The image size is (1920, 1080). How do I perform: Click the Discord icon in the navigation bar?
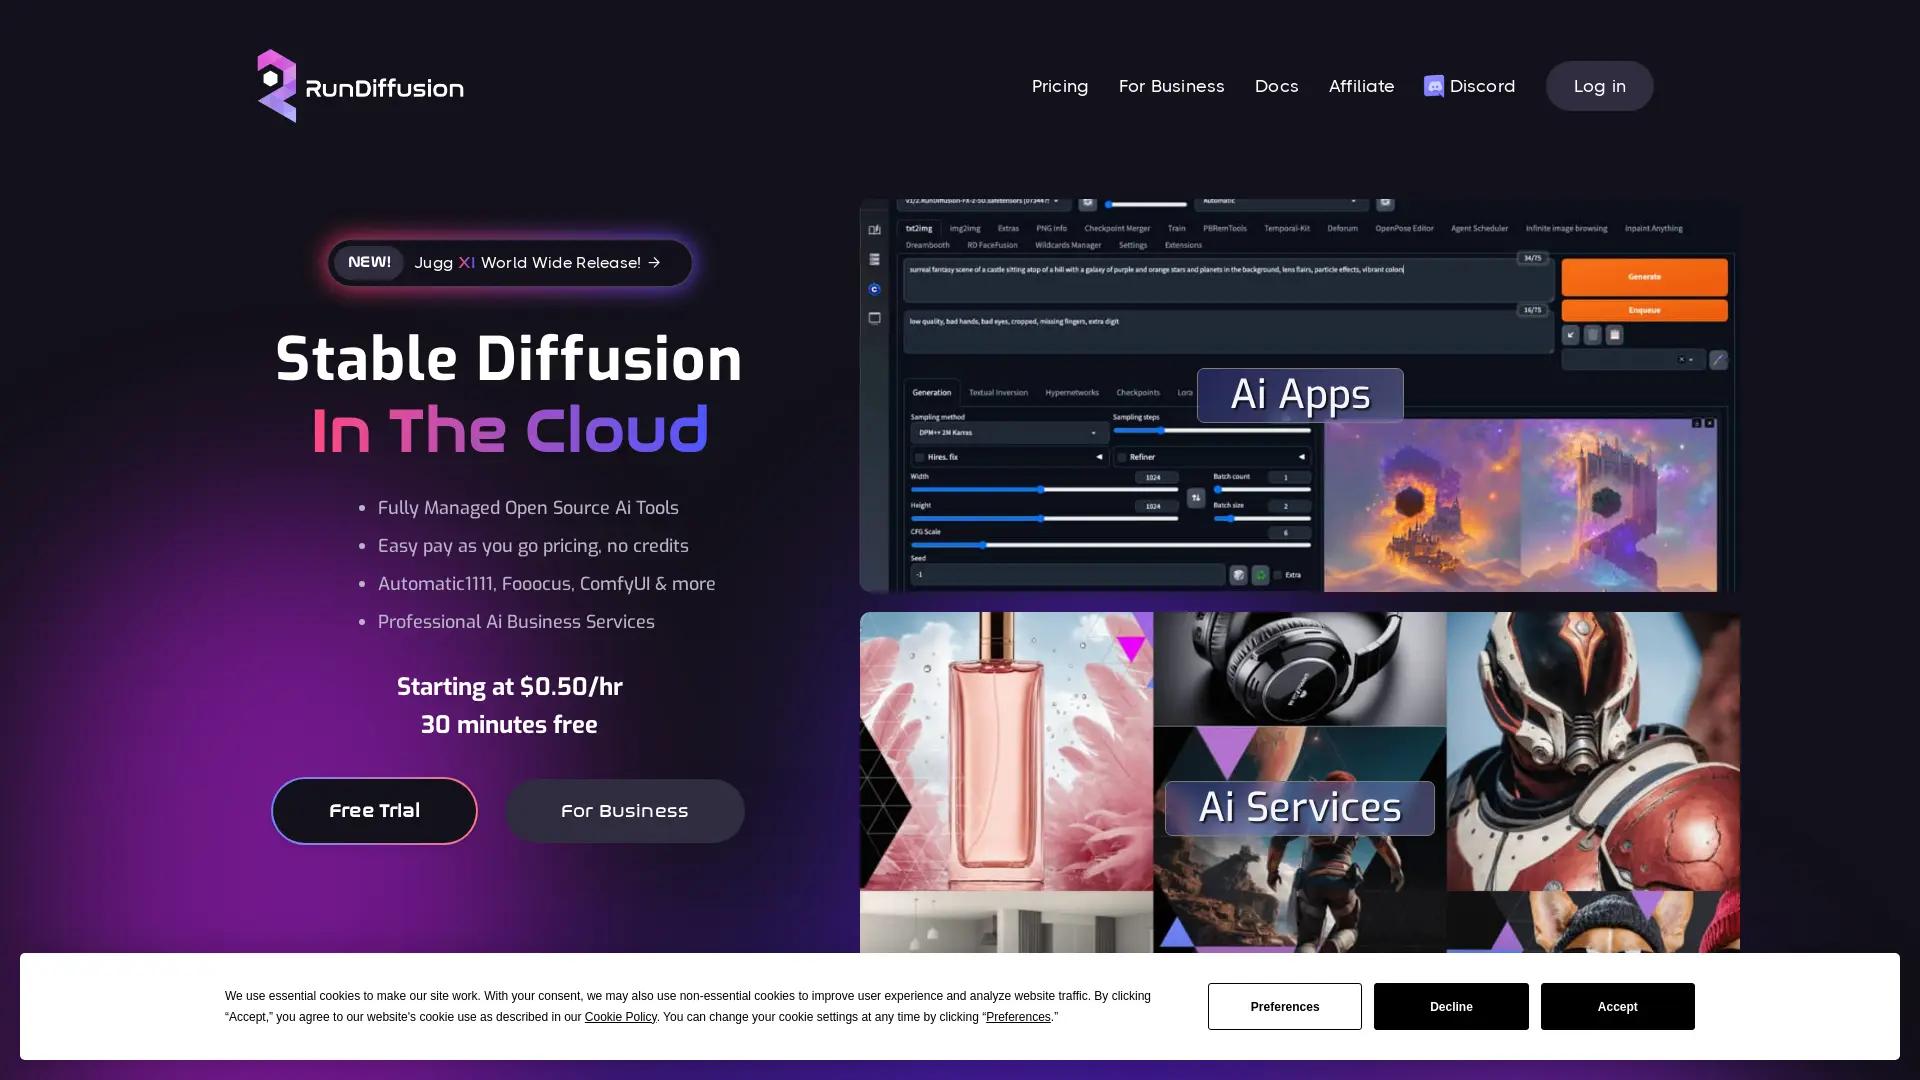pyautogui.click(x=1432, y=86)
